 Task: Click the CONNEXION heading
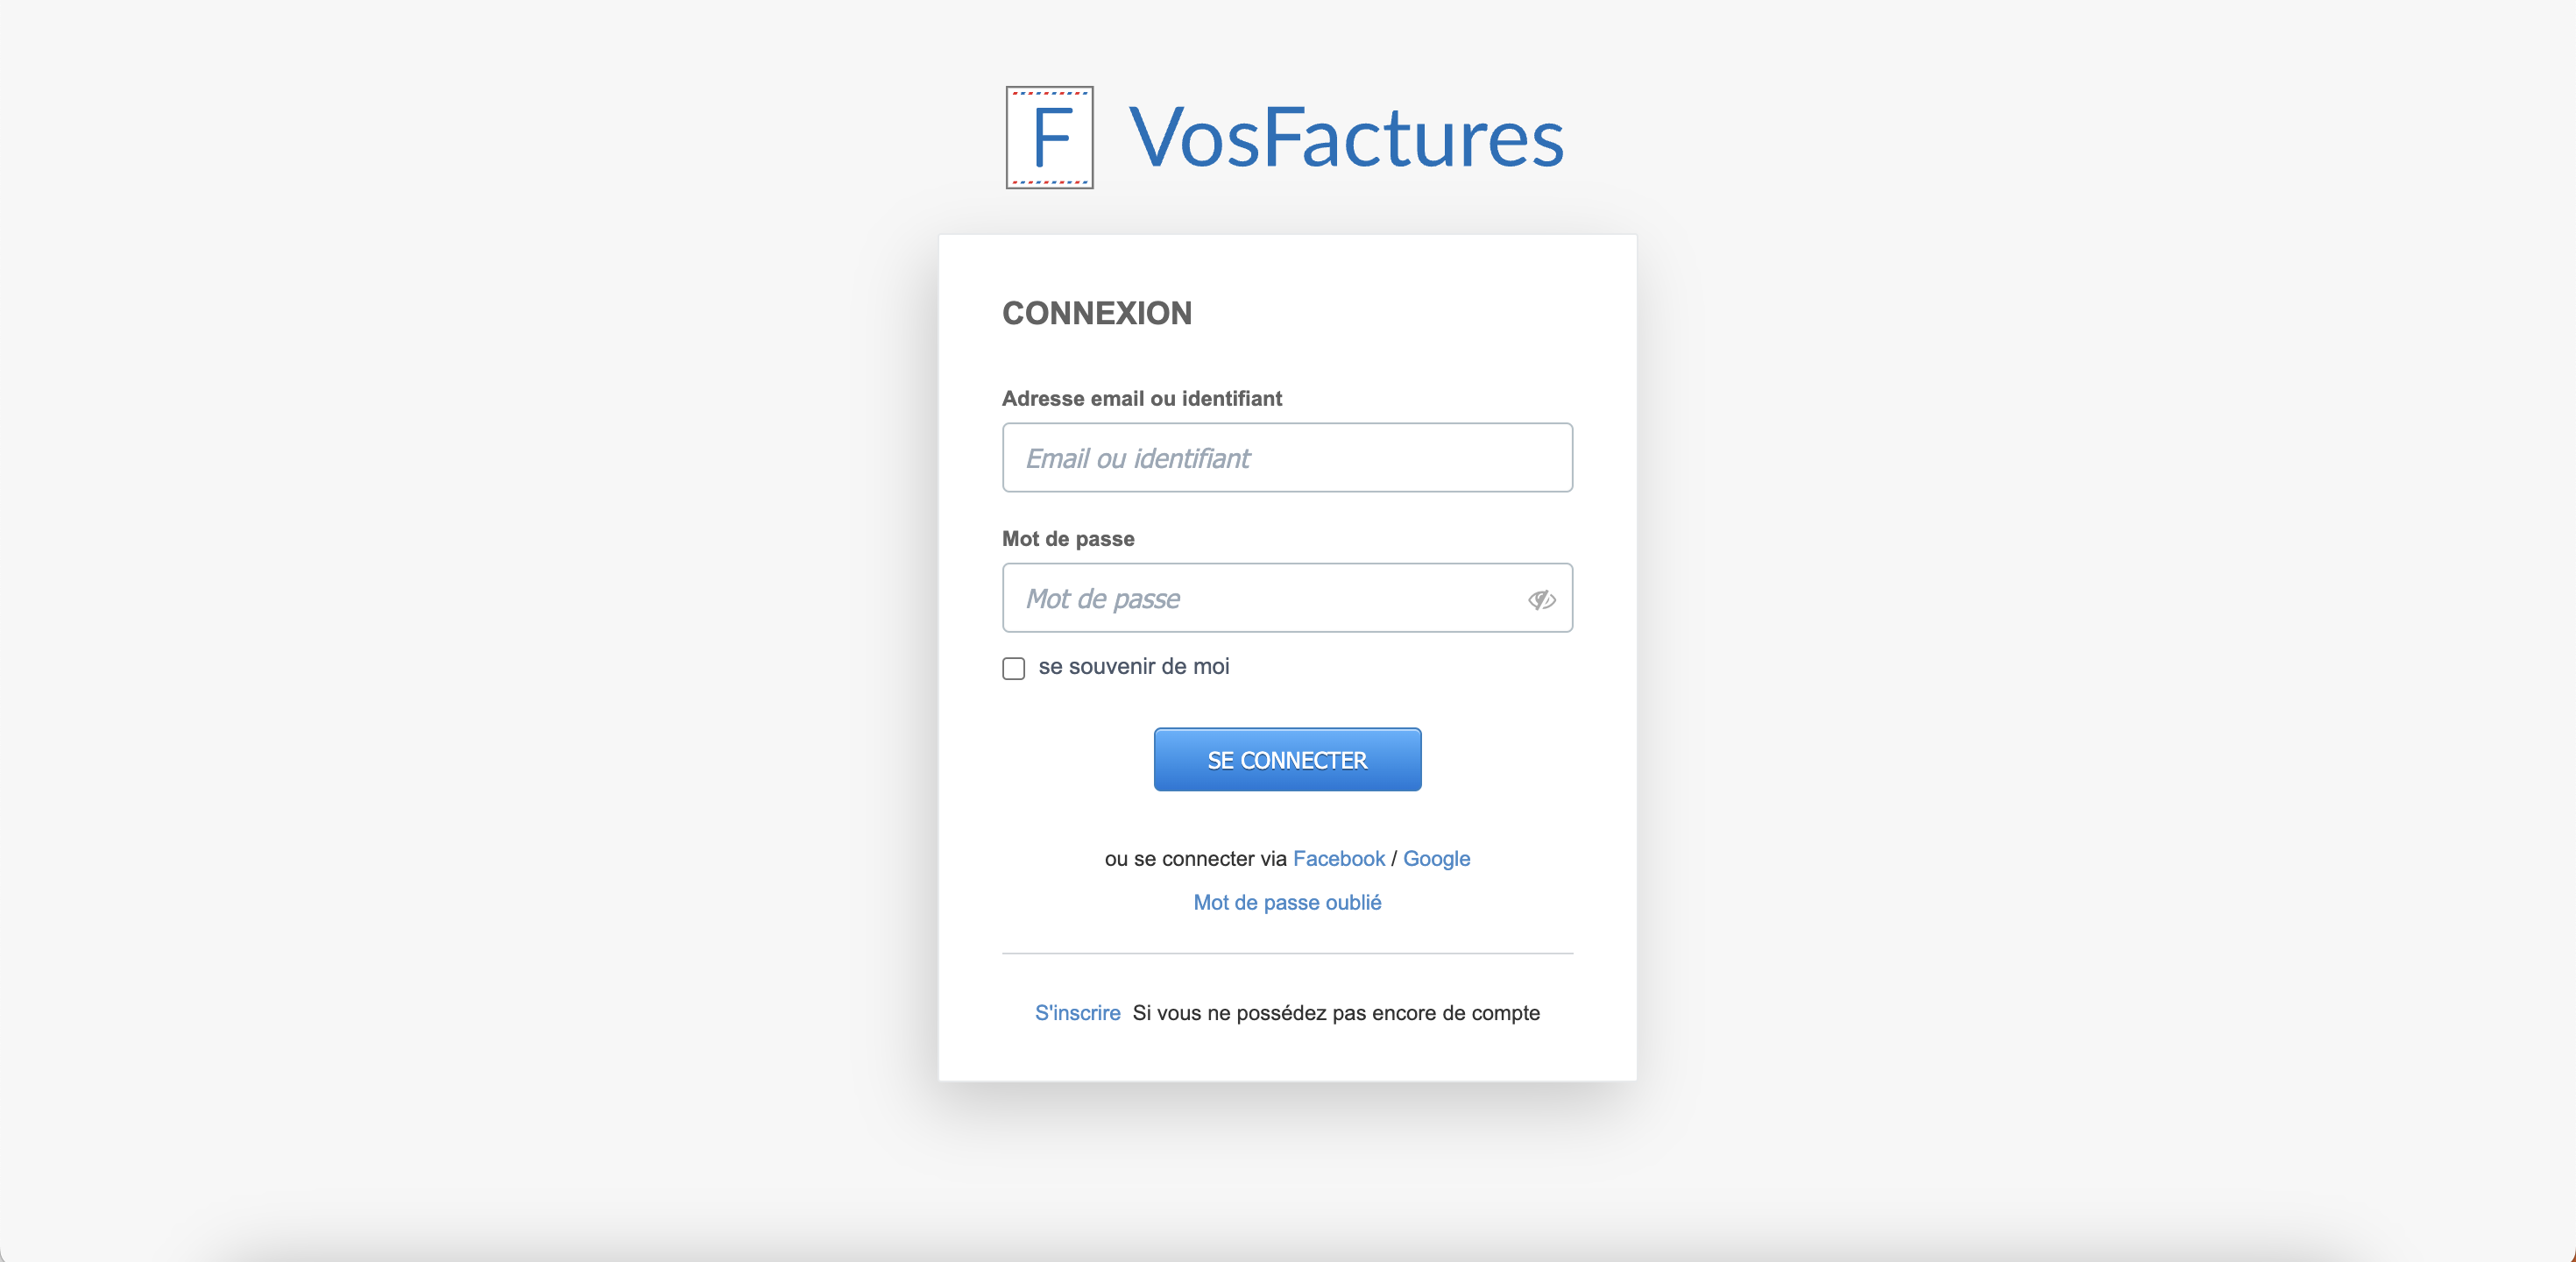click(x=1097, y=313)
